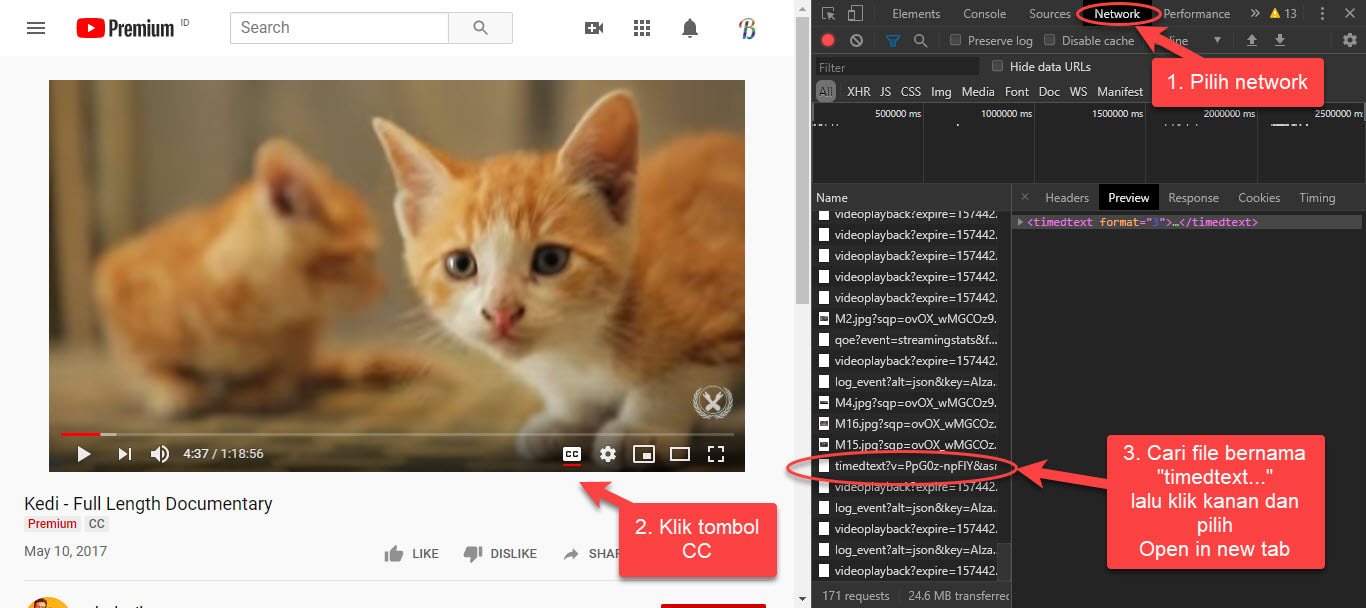Click the 13 warnings indicator
Screen dimensions: 1366x608
(x=1283, y=14)
